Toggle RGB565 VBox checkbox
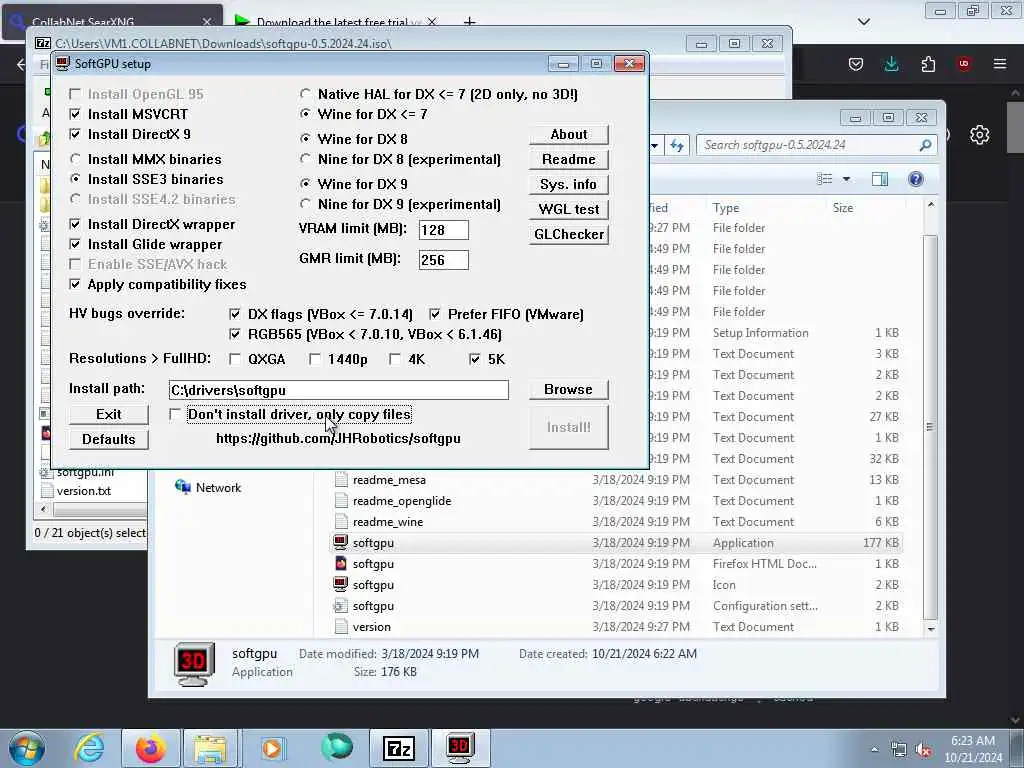The image size is (1024, 768). pyautogui.click(x=235, y=334)
